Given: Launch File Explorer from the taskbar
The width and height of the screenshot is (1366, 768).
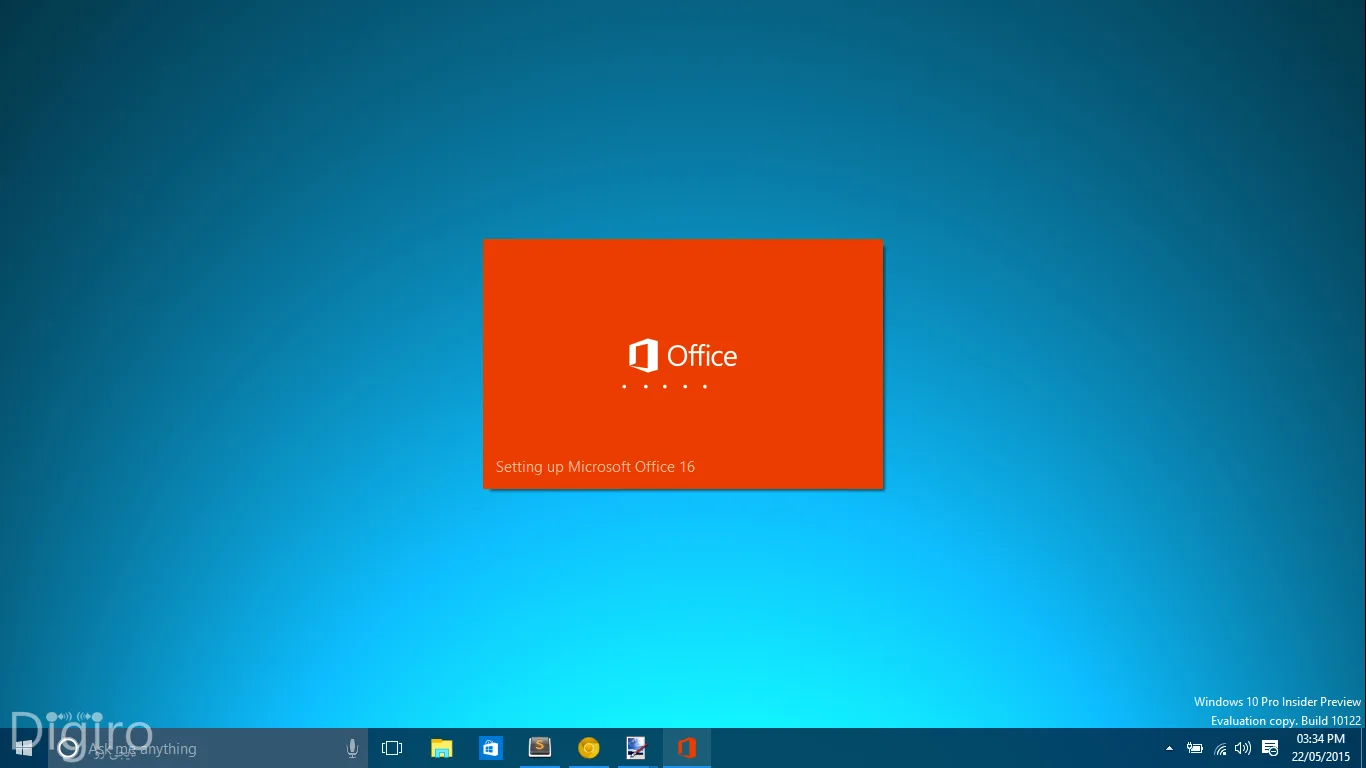Looking at the screenshot, I should click(441, 748).
